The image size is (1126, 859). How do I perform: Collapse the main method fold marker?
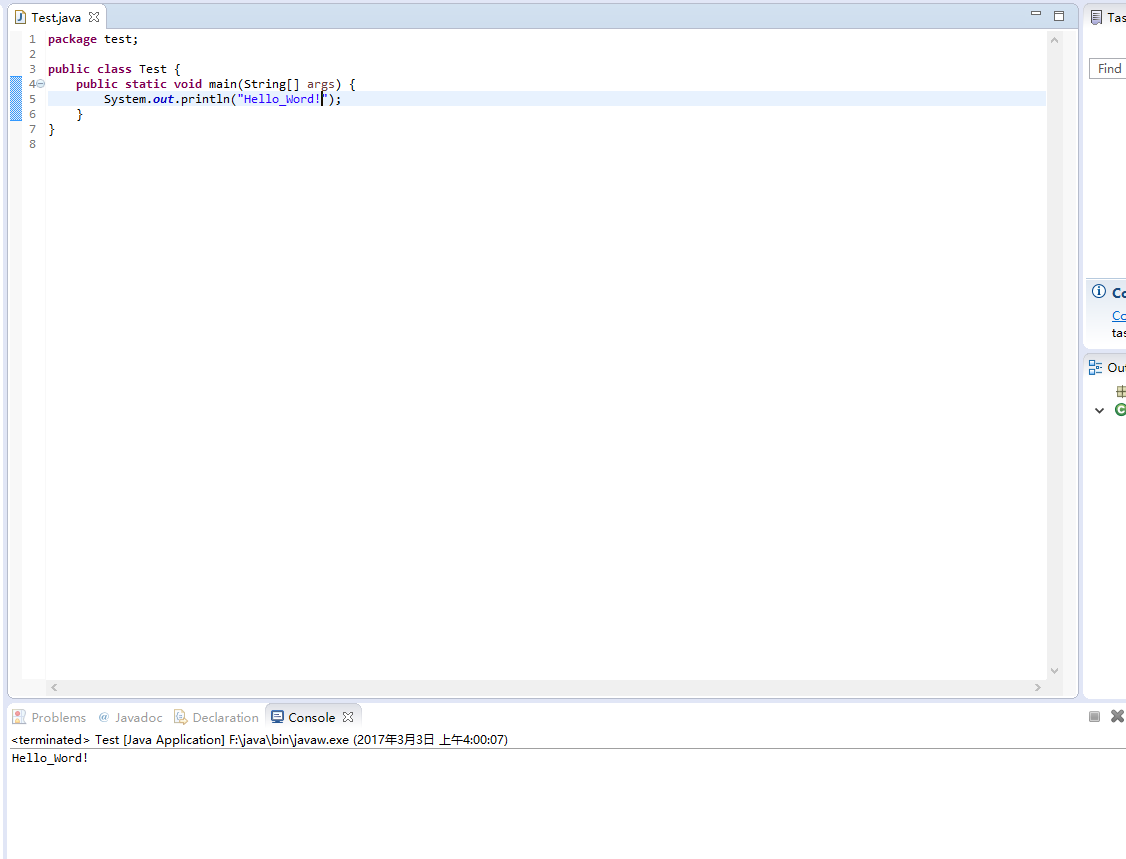pyautogui.click(x=41, y=84)
